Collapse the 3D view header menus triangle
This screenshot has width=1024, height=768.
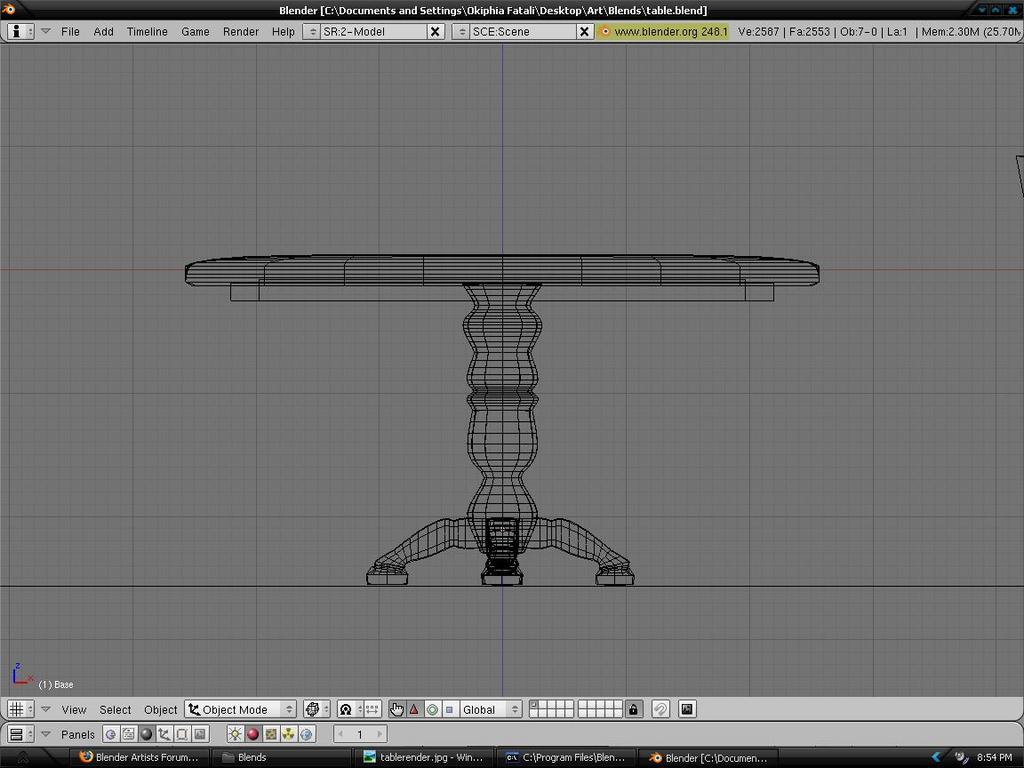[x=46, y=709]
